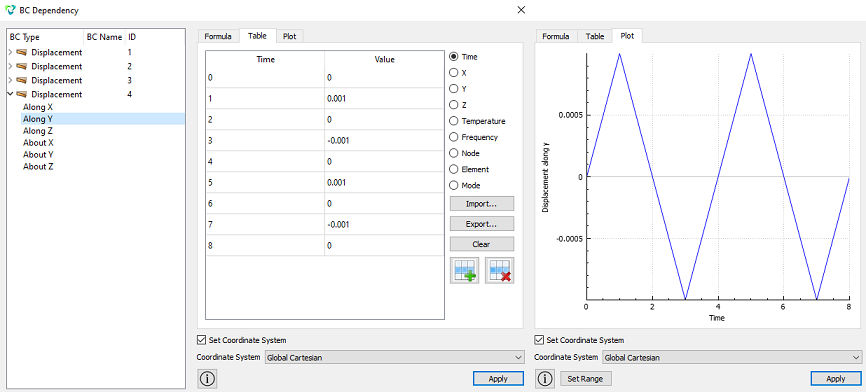Click the Set Range button

(586, 379)
